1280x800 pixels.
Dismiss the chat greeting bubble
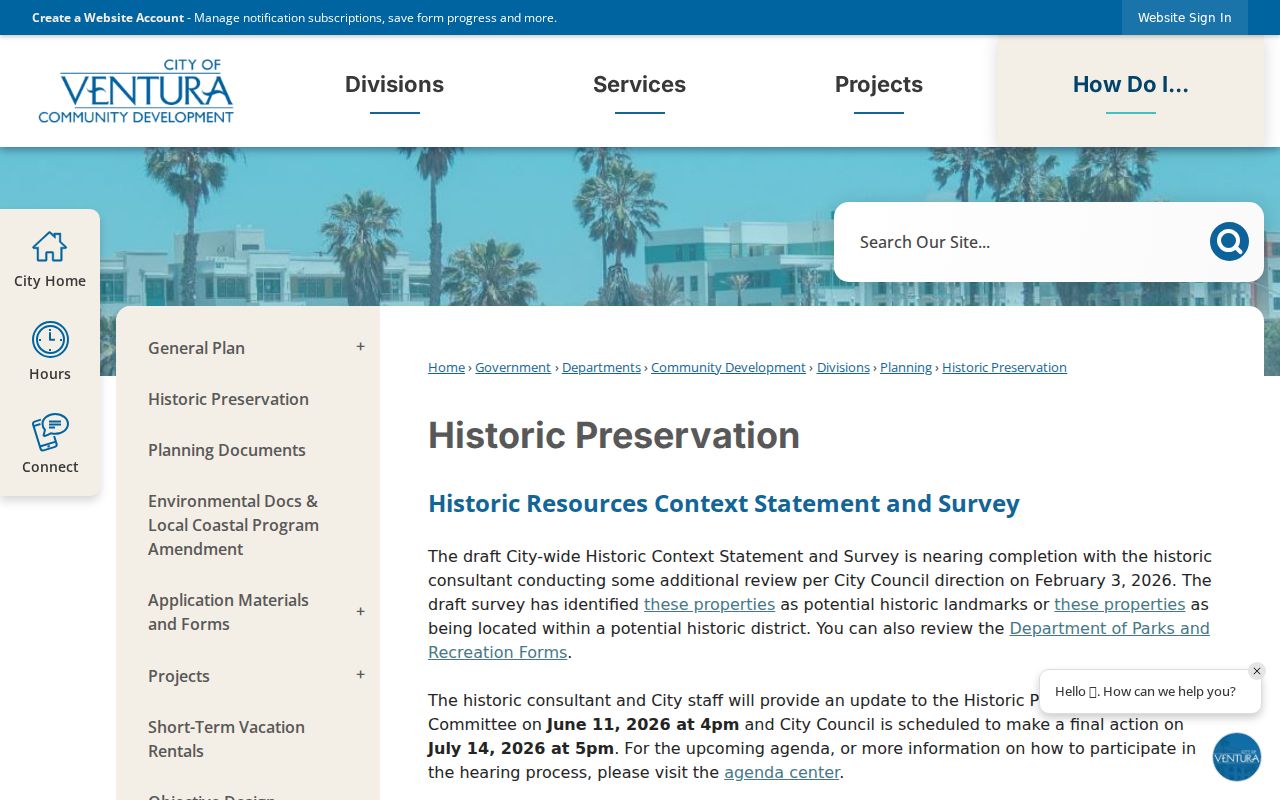tap(1257, 671)
